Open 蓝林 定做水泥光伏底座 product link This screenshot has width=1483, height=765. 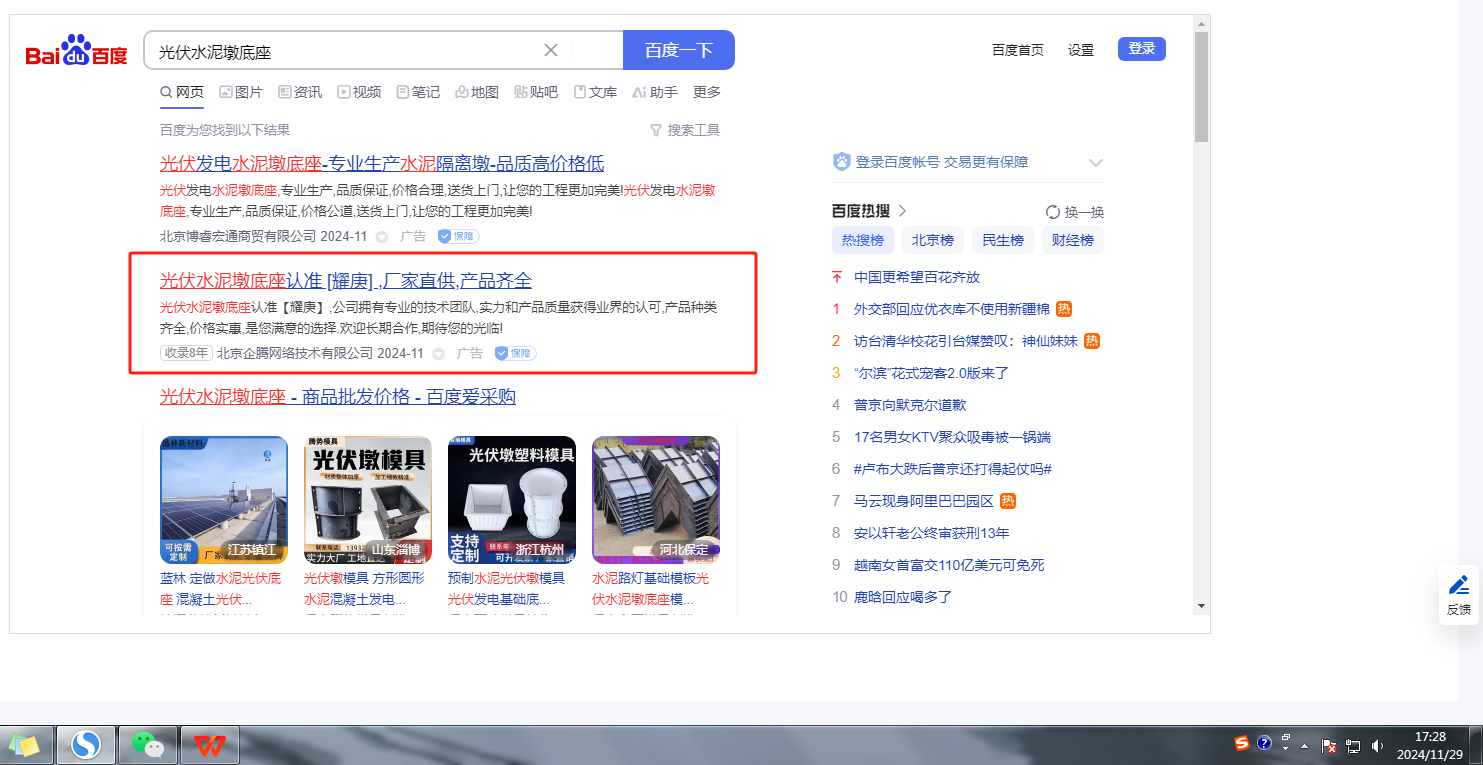pyautogui.click(x=221, y=589)
